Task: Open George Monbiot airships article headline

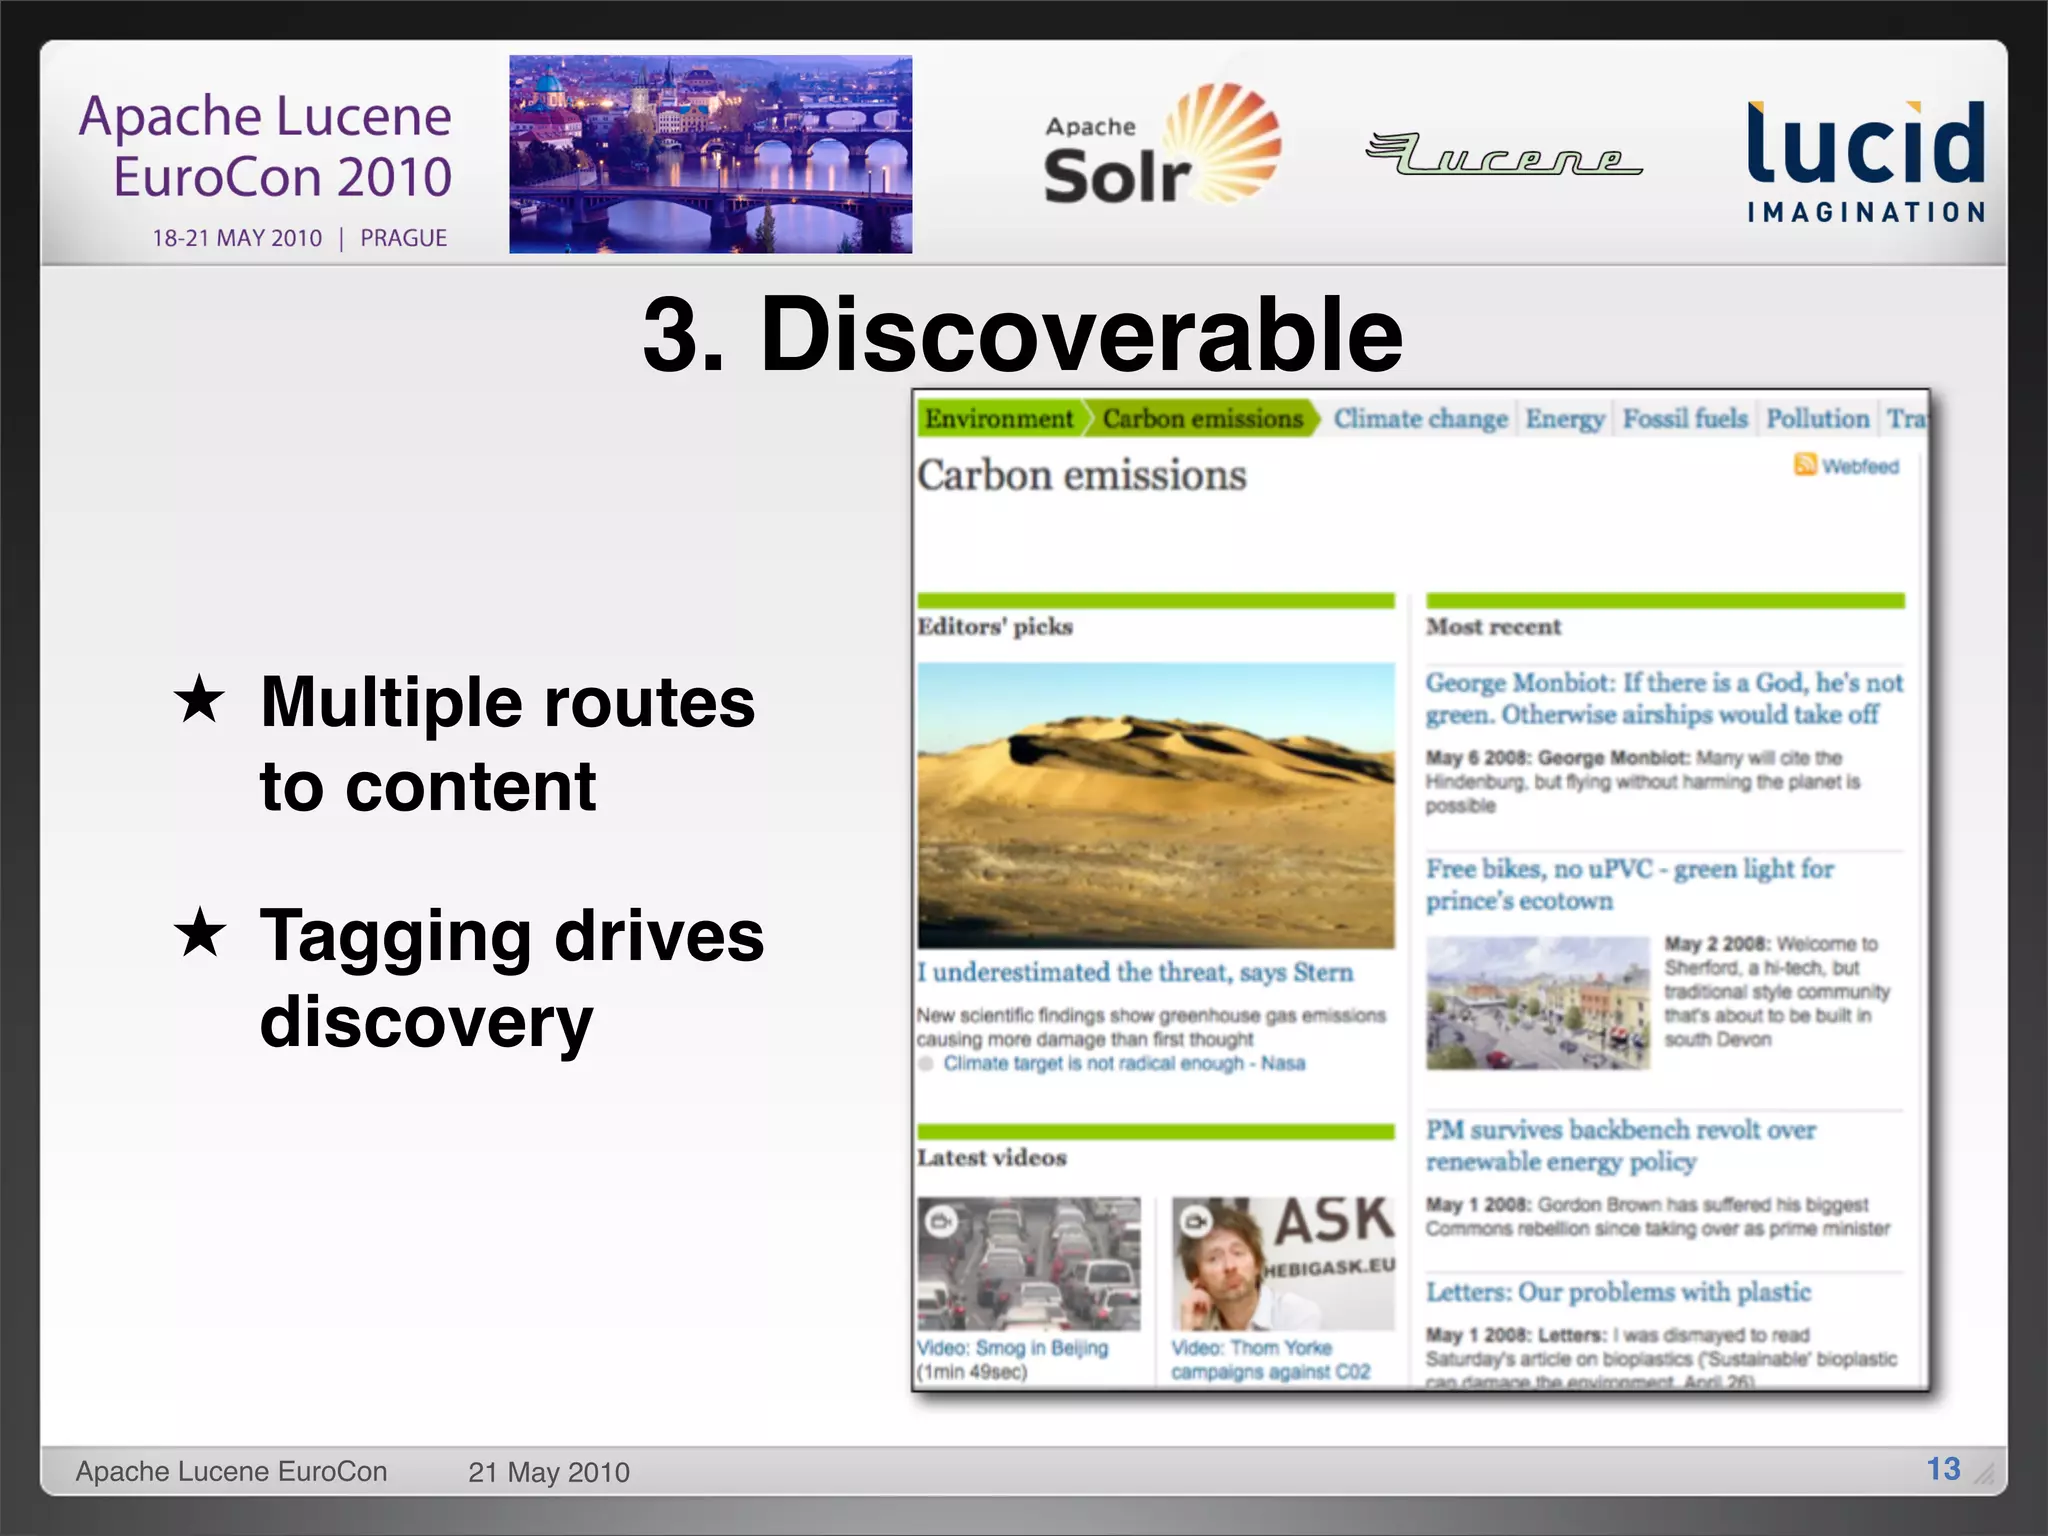Action: [1664, 698]
